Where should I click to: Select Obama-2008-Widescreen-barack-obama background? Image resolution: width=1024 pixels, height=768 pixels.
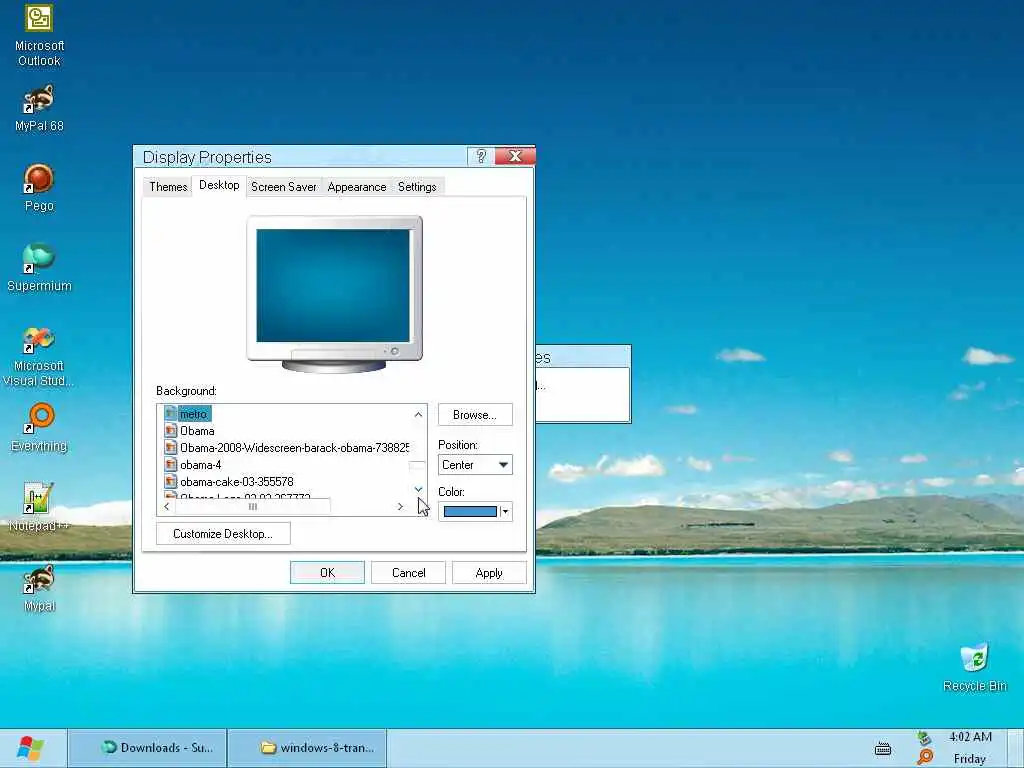[295, 447]
